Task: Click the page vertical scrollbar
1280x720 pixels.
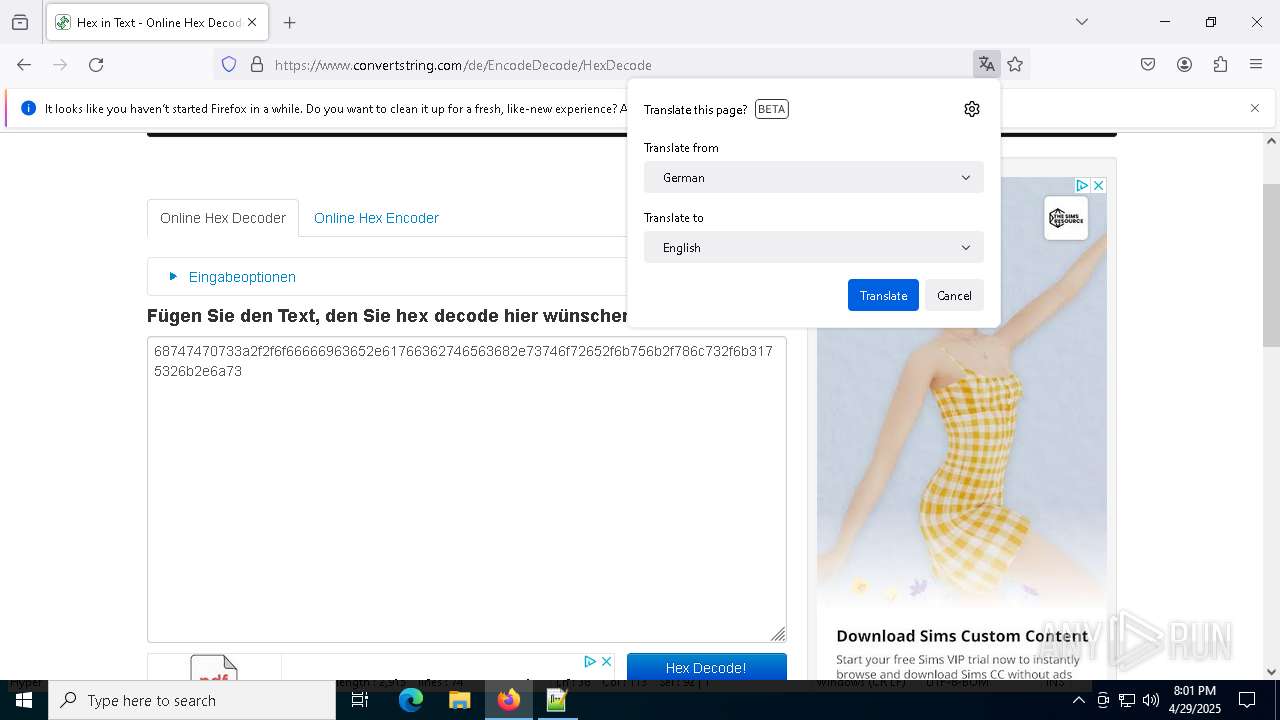Action: coord(1271,265)
